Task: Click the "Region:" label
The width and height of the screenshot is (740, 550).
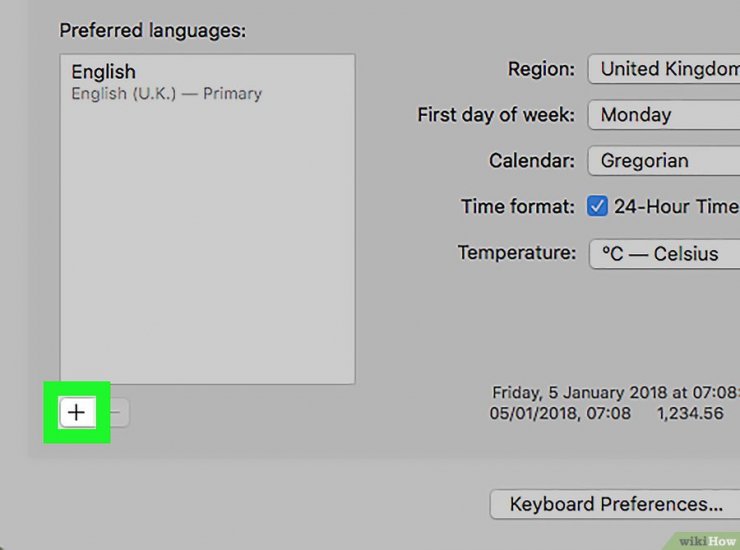Action: pyautogui.click(x=541, y=70)
